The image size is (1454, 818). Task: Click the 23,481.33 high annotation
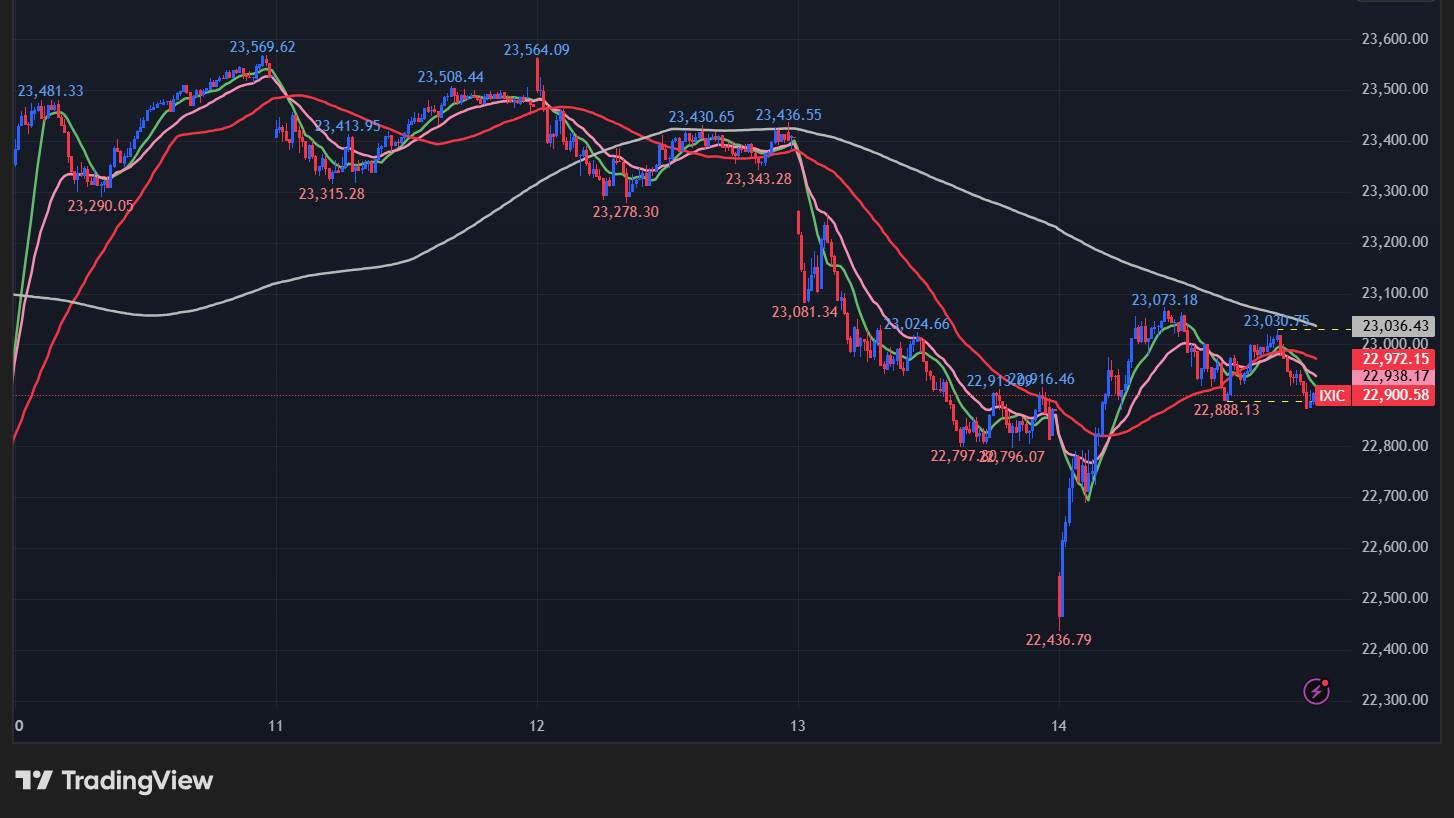(x=50, y=91)
